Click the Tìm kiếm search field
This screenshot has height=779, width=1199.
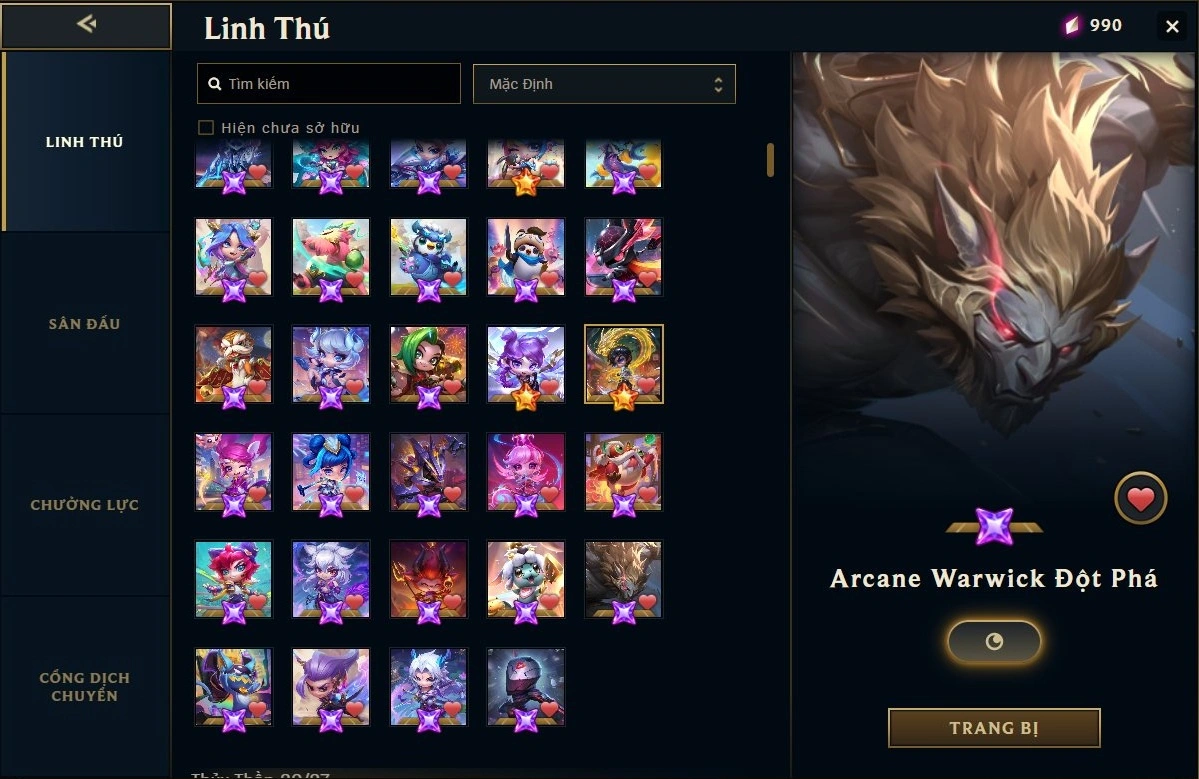[329, 84]
